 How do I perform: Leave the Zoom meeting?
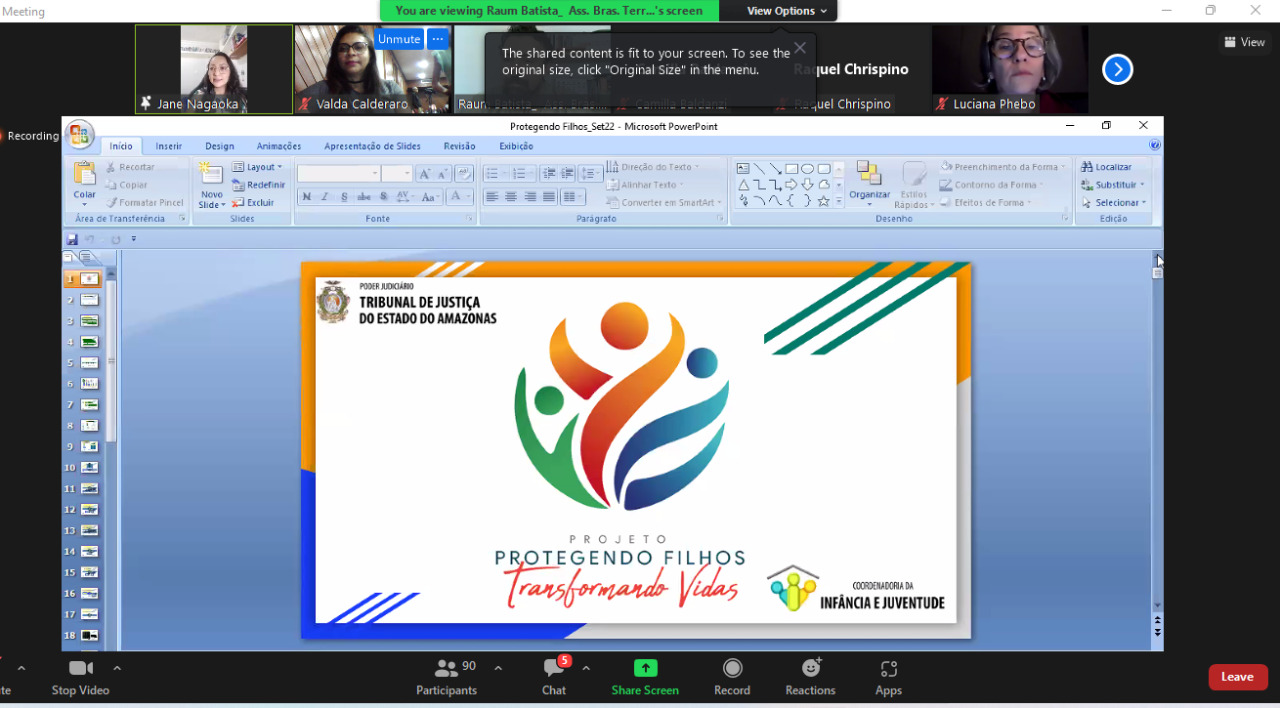tap(1238, 677)
